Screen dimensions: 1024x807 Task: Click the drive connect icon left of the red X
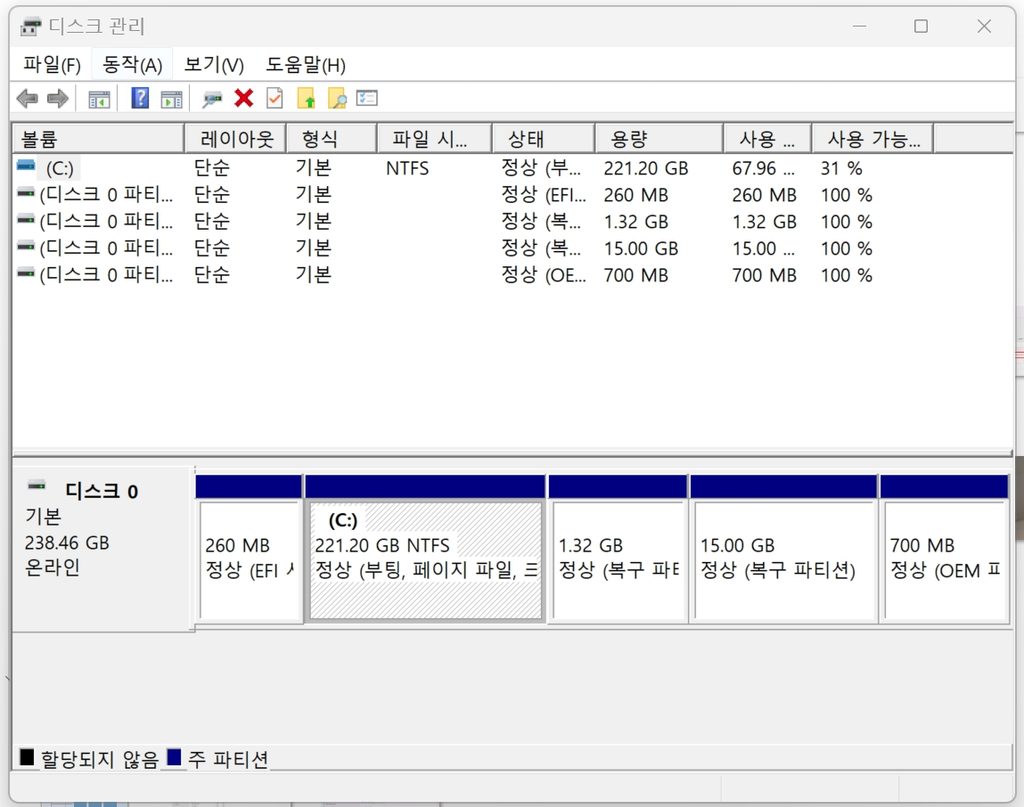point(212,99)
